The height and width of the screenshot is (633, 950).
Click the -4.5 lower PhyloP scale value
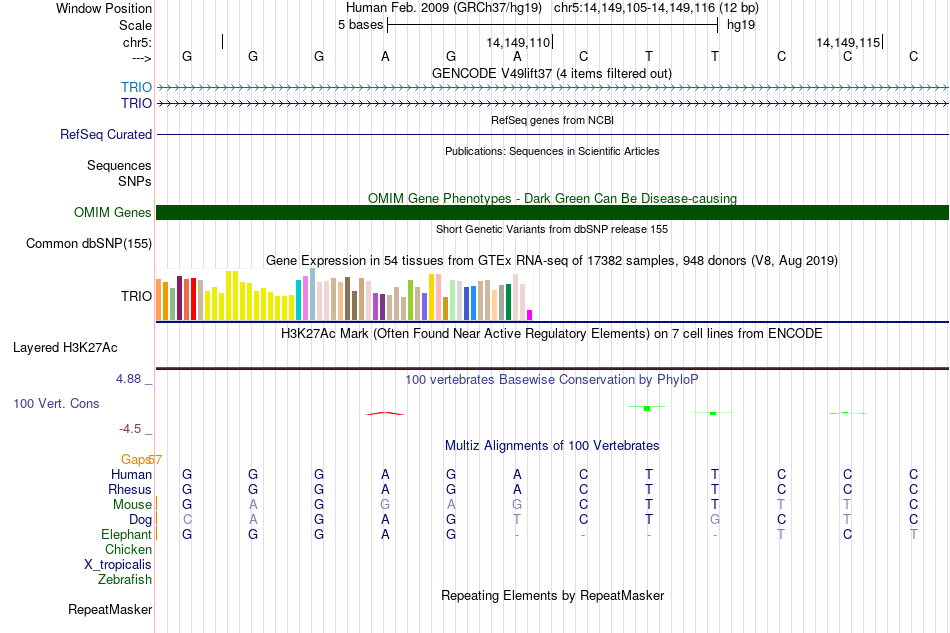pos(130,429)
